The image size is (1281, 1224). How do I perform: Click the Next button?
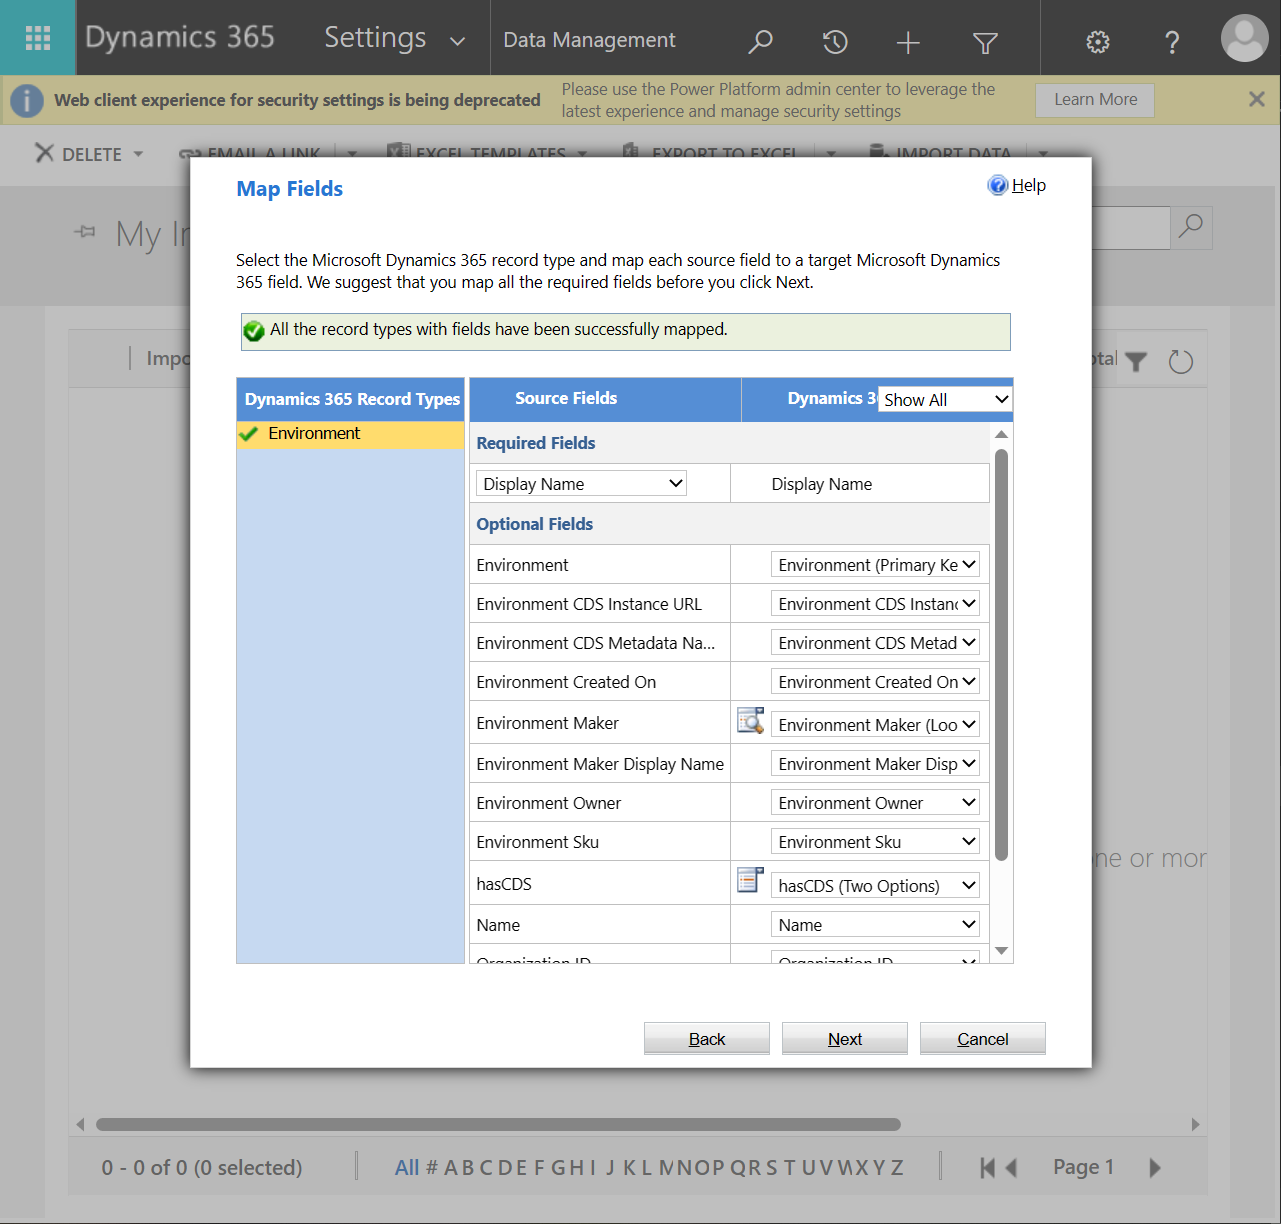click(844, 1038)
